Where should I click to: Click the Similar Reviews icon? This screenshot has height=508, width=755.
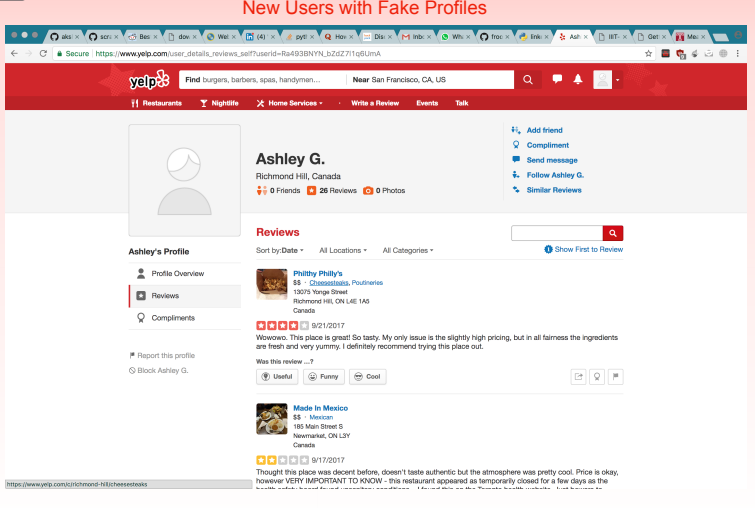pyautogui.click(x=516, y=189)
